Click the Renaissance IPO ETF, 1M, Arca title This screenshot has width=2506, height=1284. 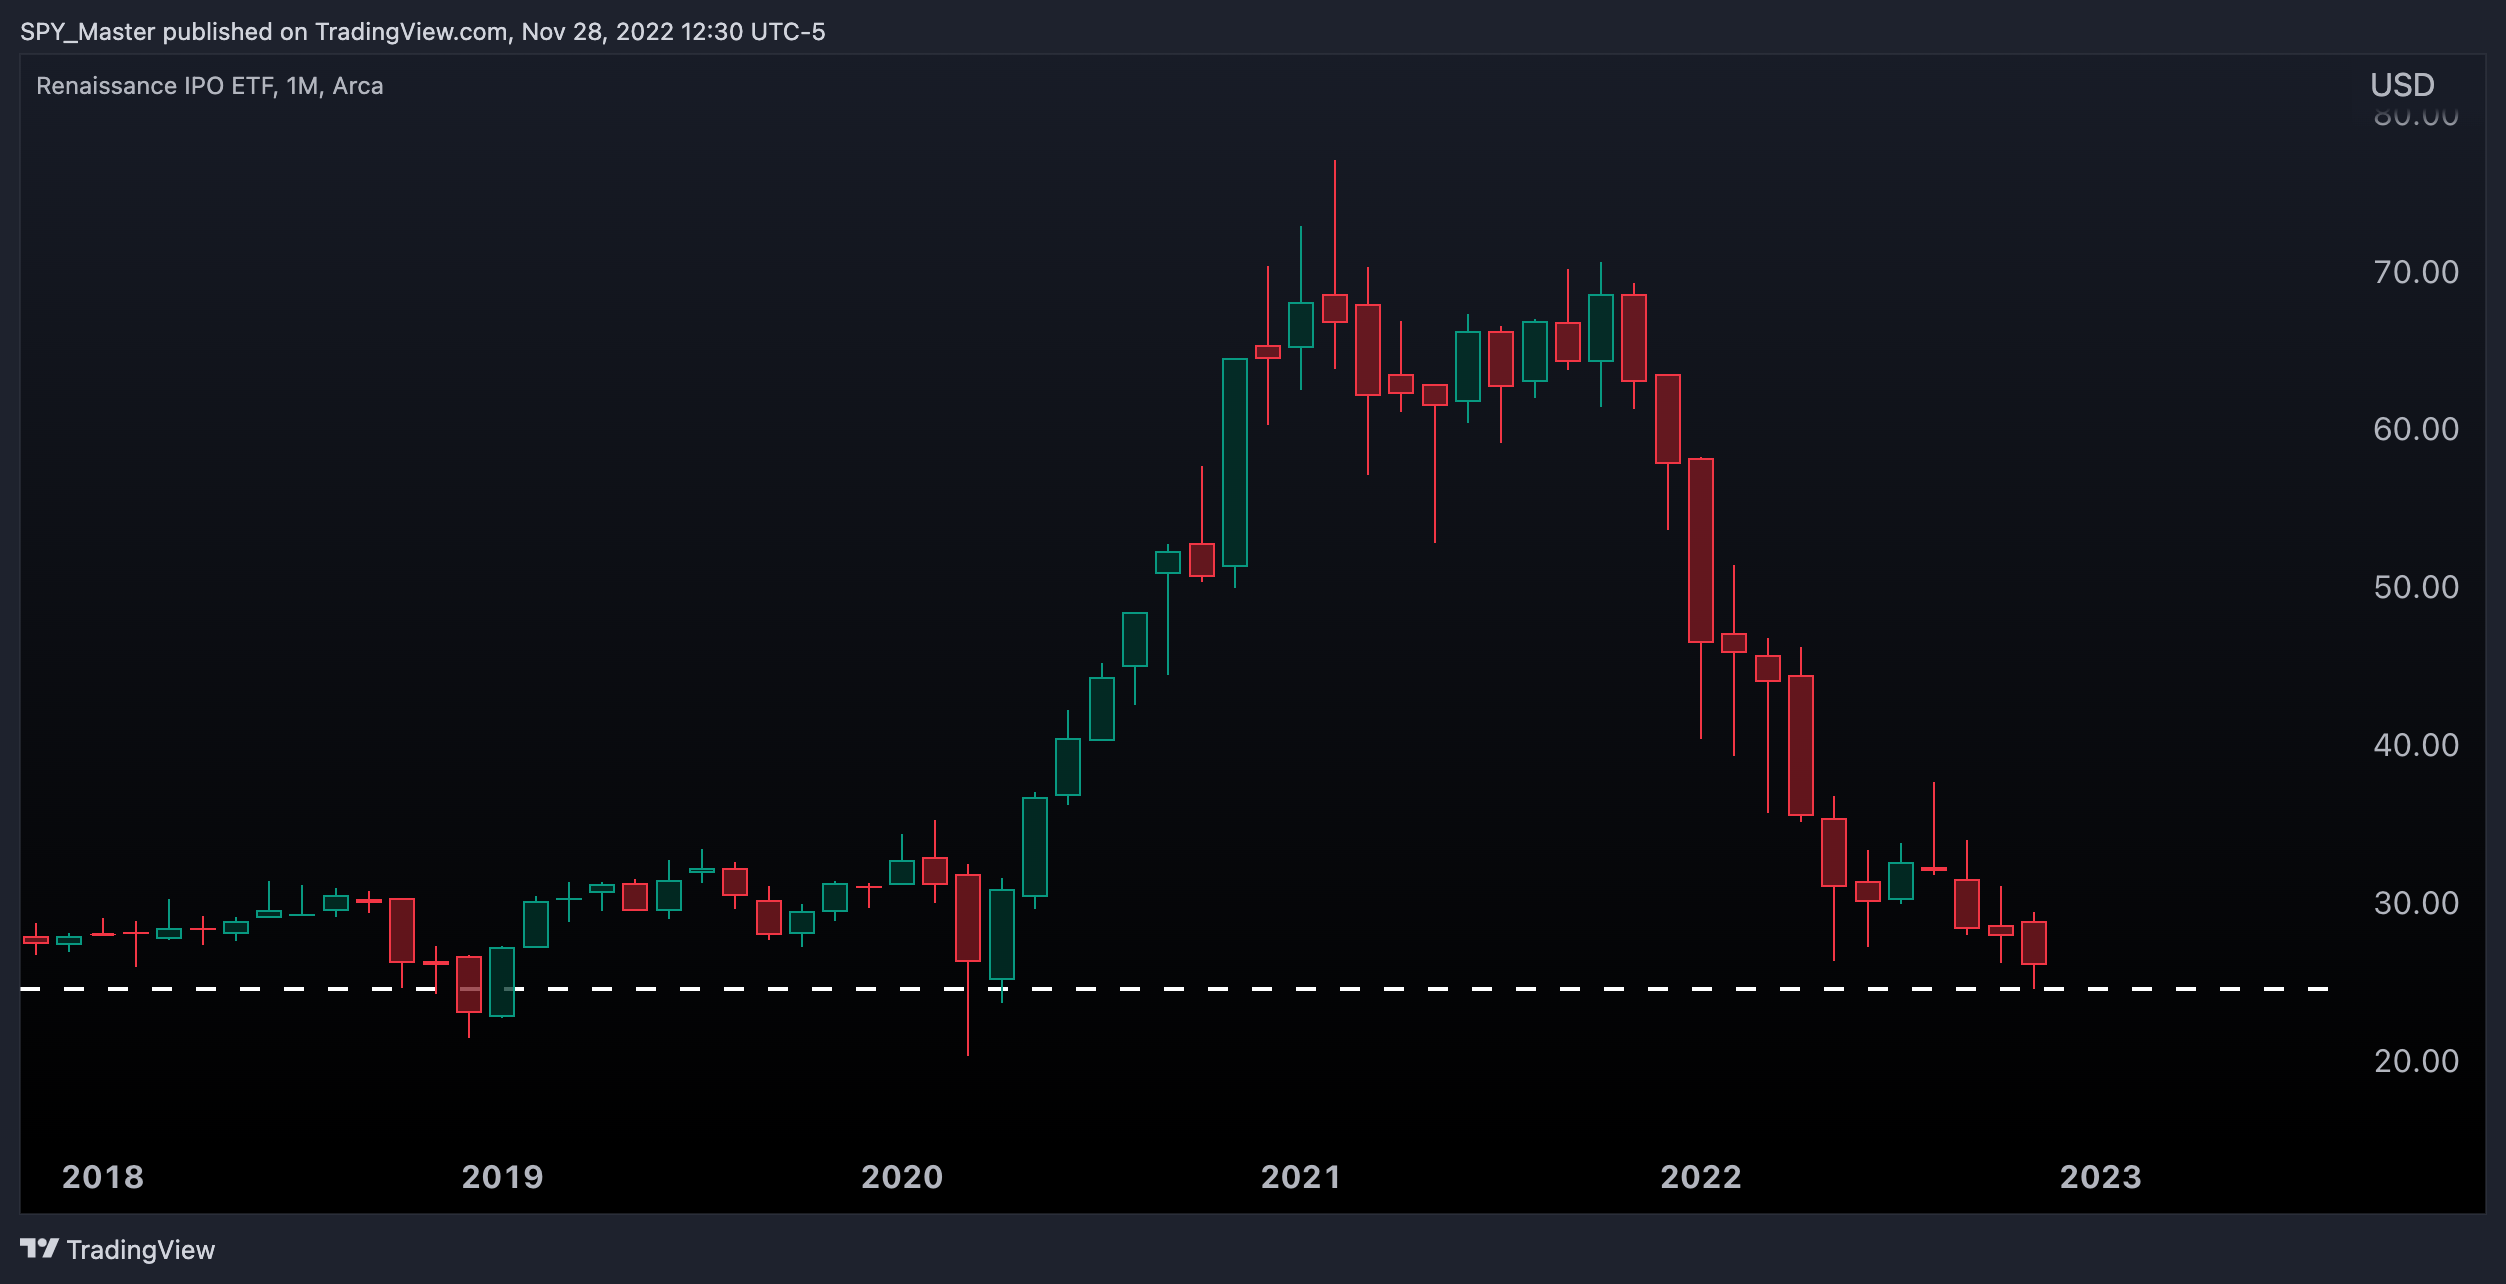point(210,86)
